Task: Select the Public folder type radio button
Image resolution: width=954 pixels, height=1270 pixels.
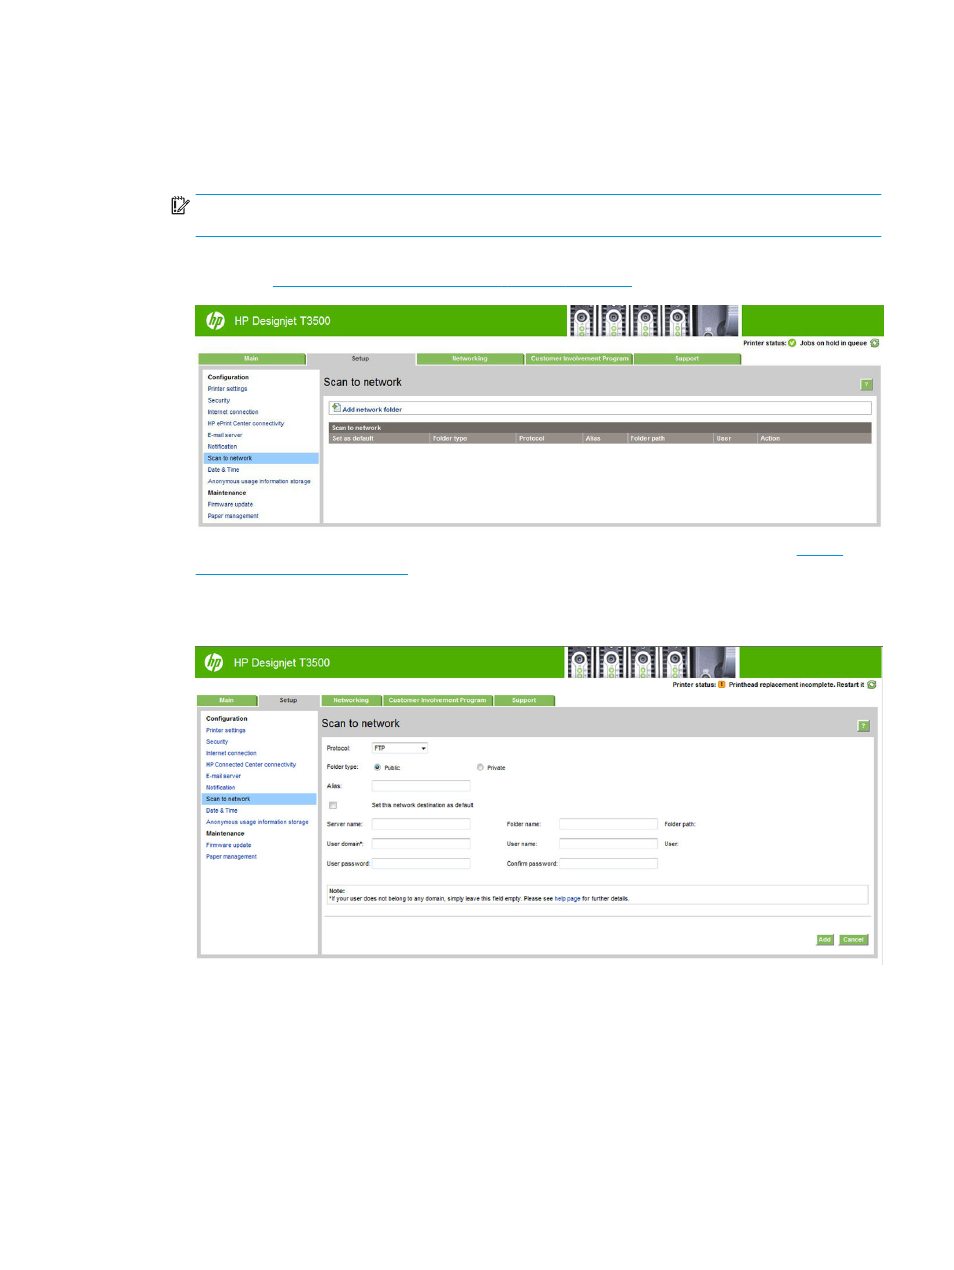Action: coord(377,767)
